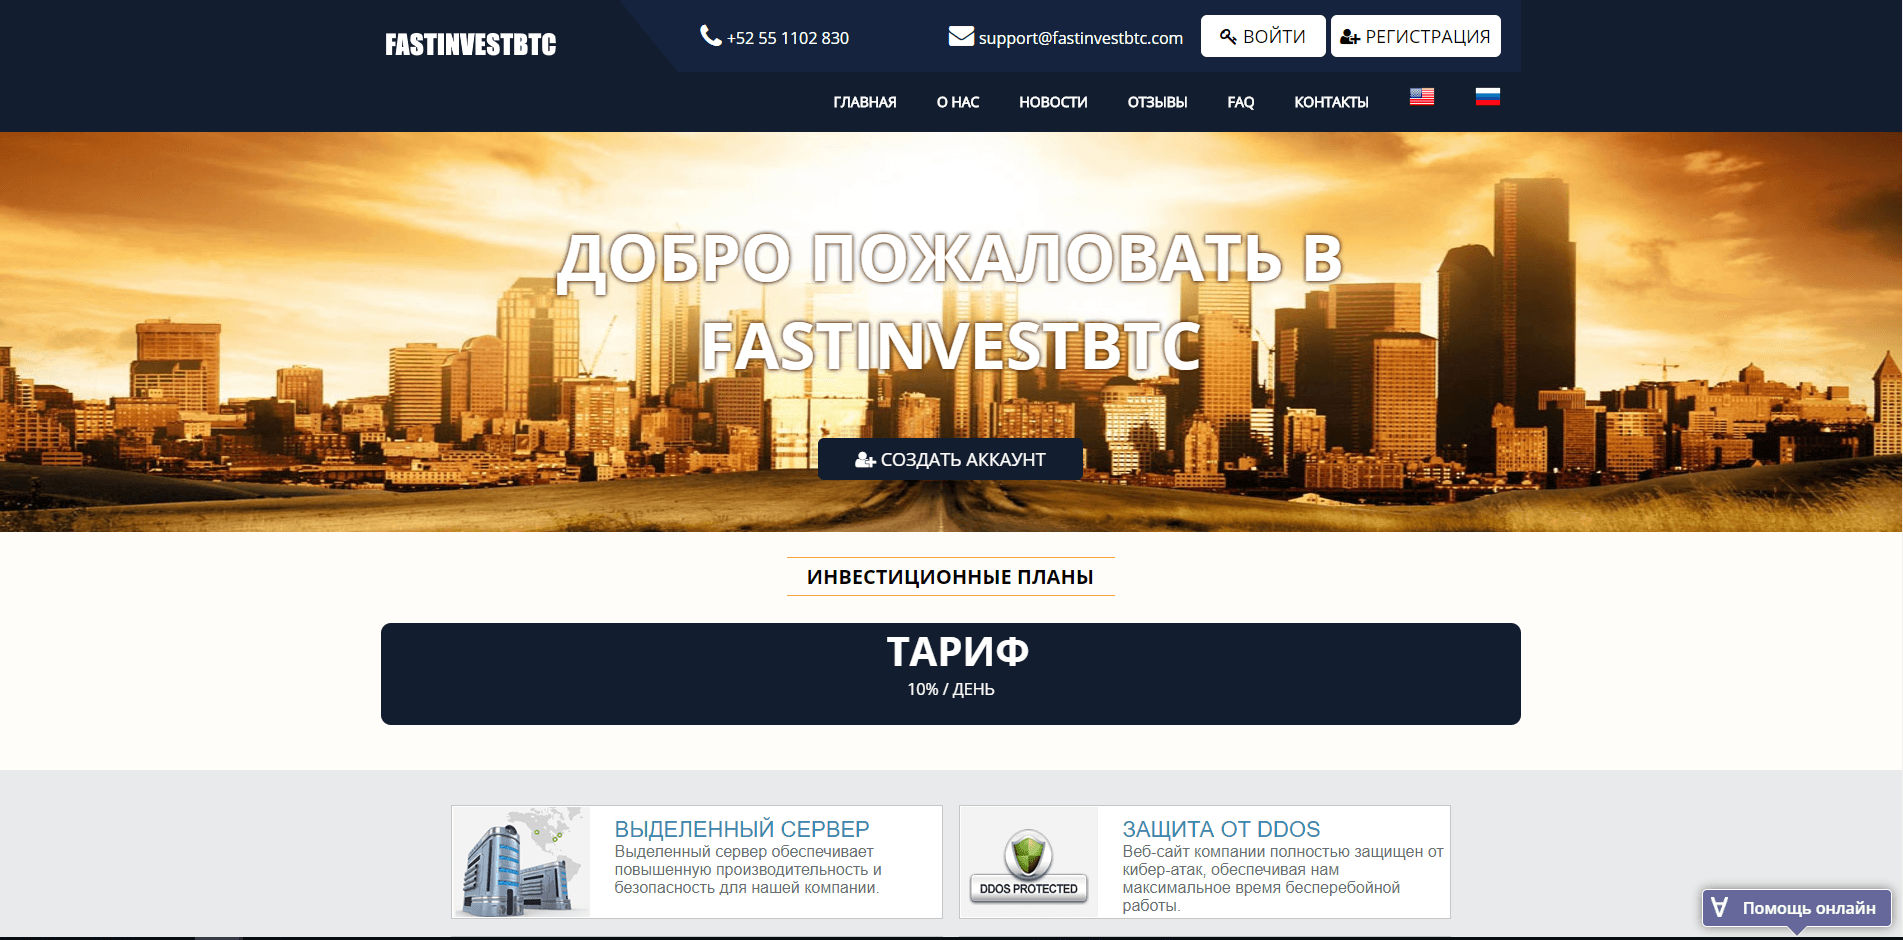Viewport: 1903px width, 940px height.
Task: Go to the FAQ section
Action: 1239,102
